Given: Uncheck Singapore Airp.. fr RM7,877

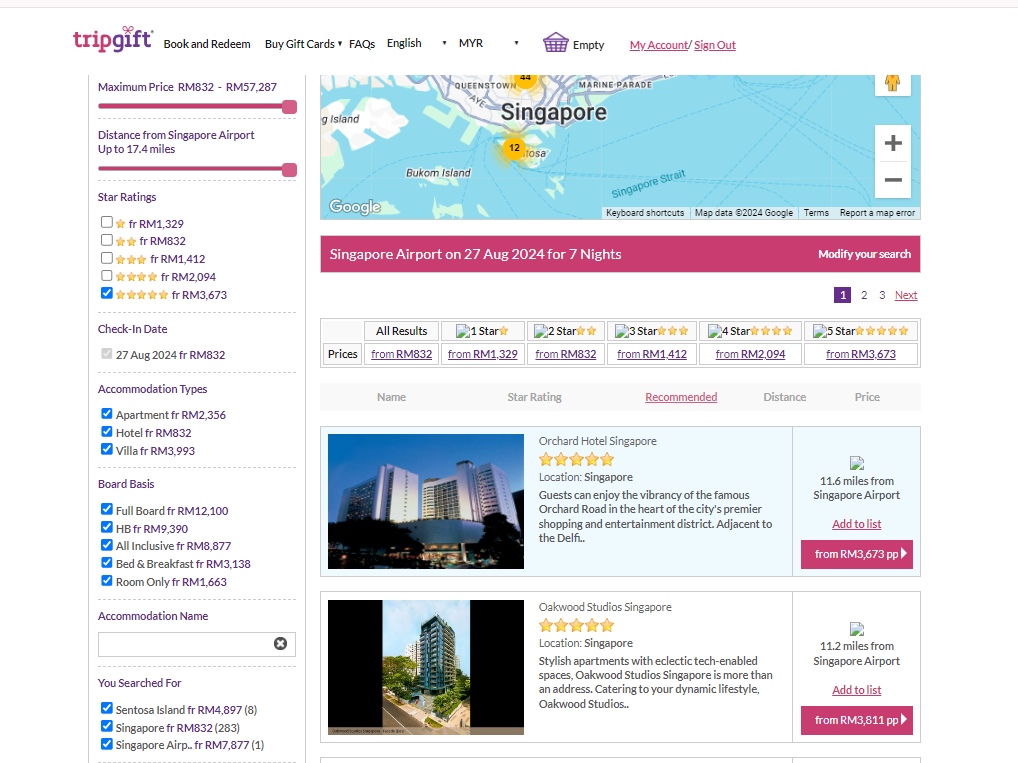Looking at the screenshot, I should 107,744.
